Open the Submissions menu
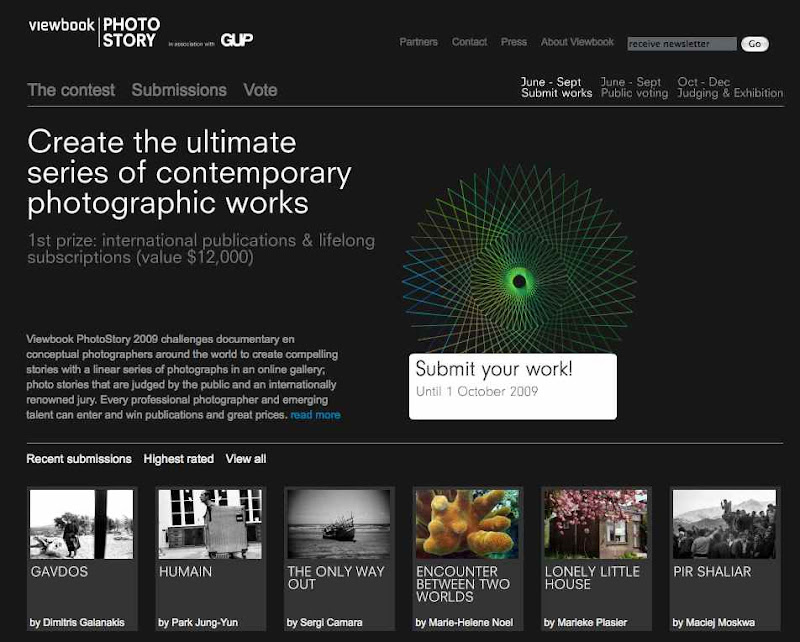The height and width of the screenshot is (642, 800). point(179,90)
